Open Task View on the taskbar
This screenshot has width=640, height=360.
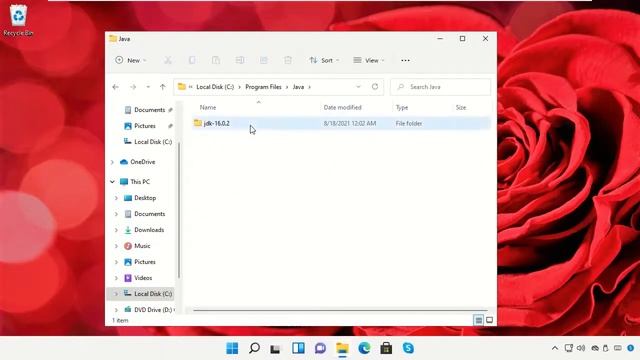pyautogui.click(x=276, y=348)
